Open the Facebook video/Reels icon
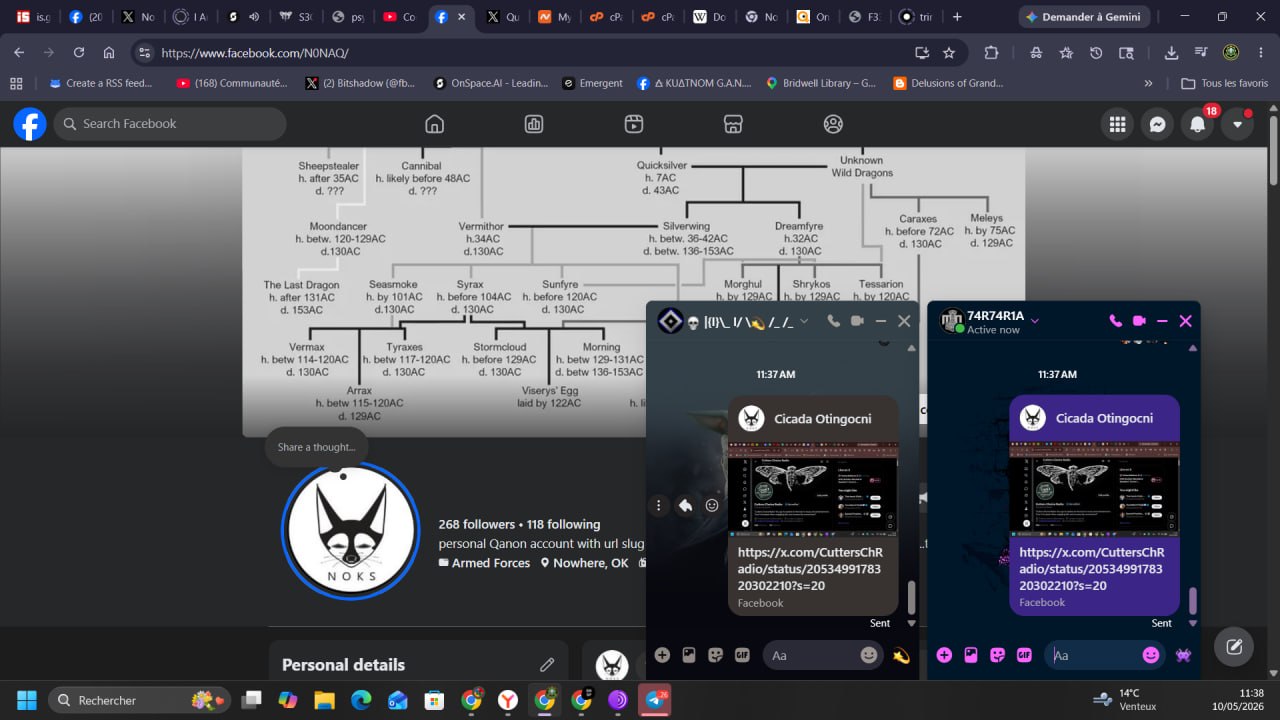The width and height of the screenshot is (1280, 720). (633, 124)
